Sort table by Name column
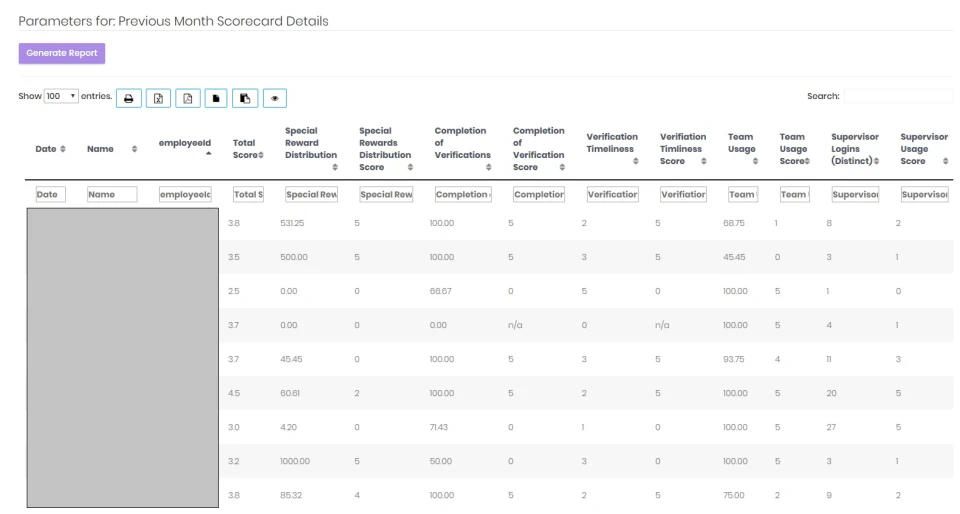Viewport: 960px width, 514px height. 111,149
